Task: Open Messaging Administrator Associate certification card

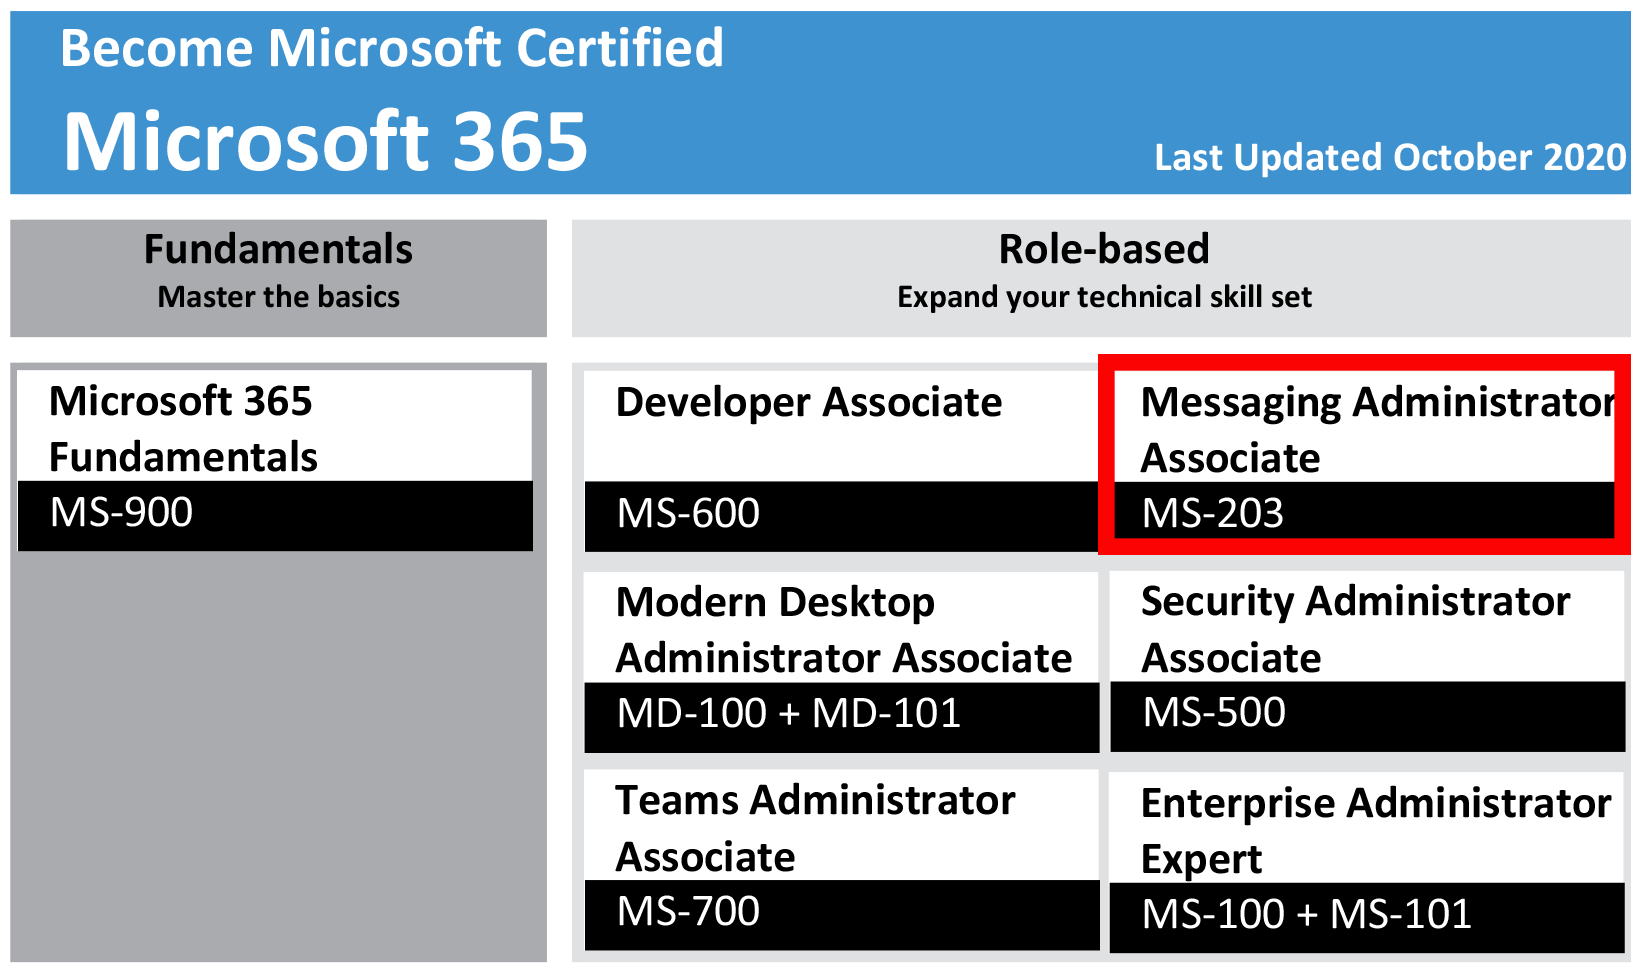Action: point(1364,455)
